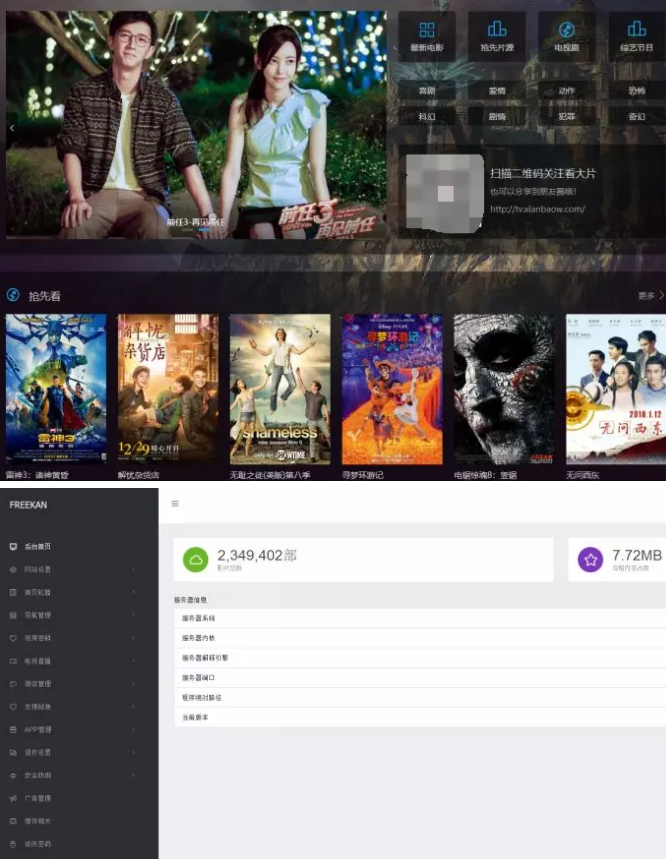Open the 寻梦环游记 movie poster
This screenshot has height=859, width=666.
click(392, 389)
